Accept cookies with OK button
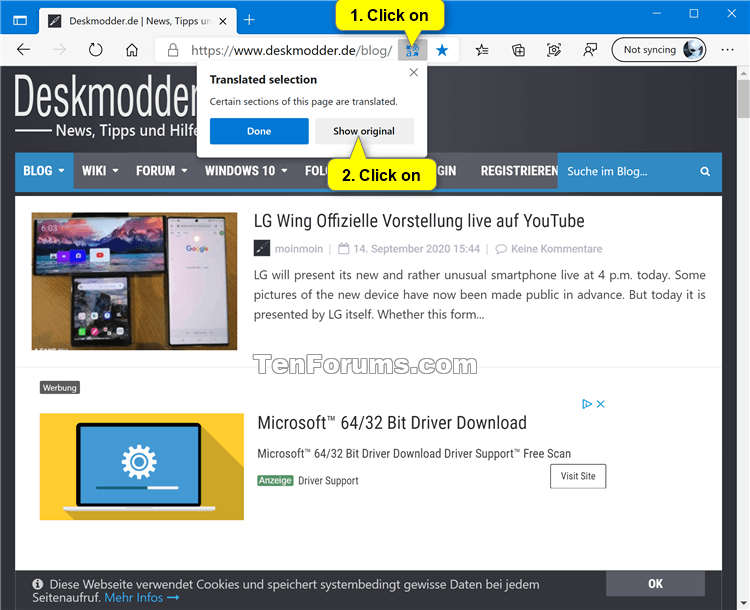Viewport: 750px width, 610px height. 655,584
